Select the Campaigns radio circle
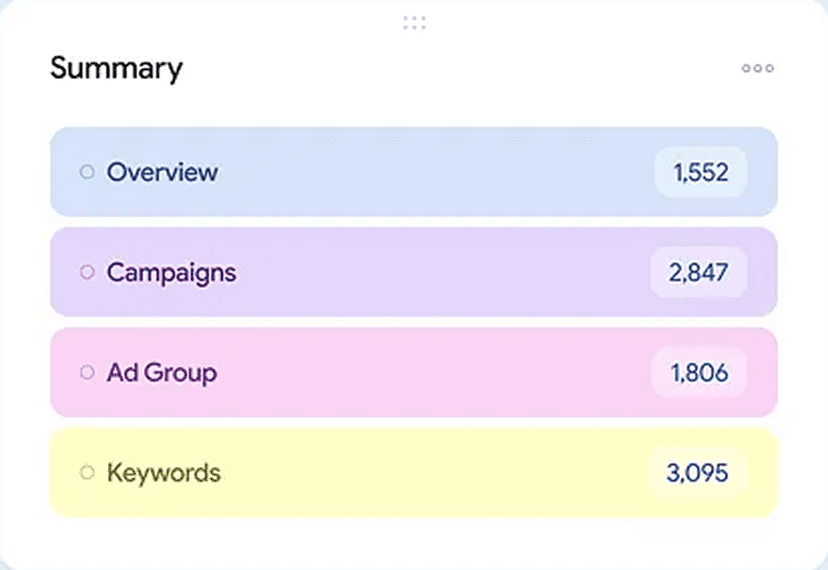Screen dimensions: 828x570 coord(87,272)
